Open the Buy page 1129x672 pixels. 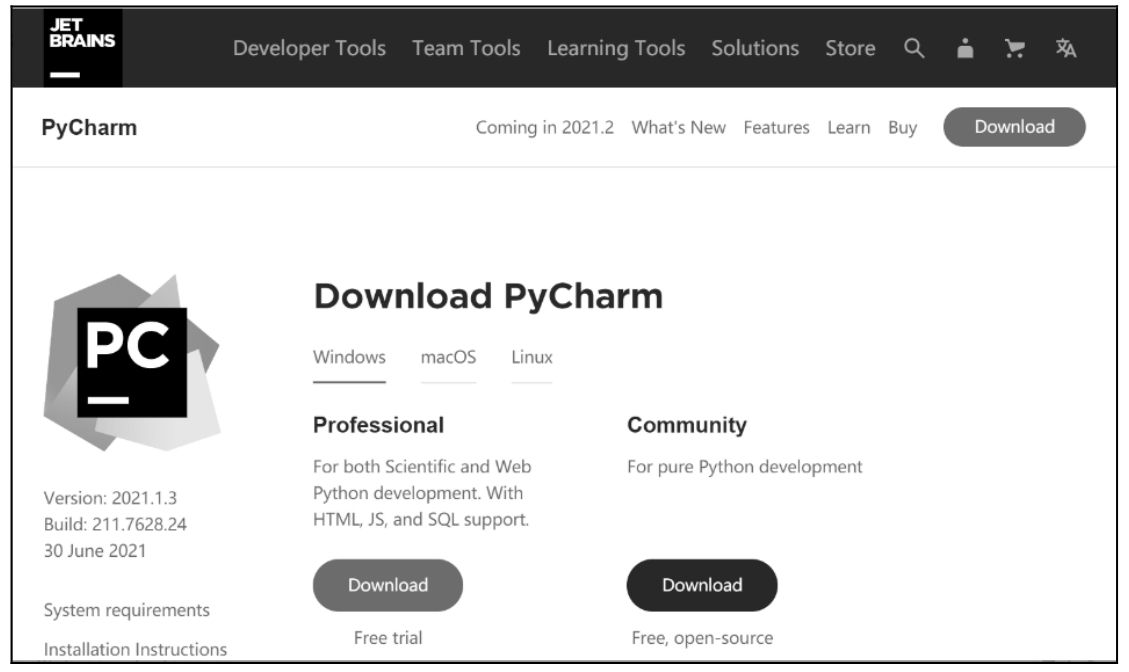pyautogui.click(x=902, y=127)
